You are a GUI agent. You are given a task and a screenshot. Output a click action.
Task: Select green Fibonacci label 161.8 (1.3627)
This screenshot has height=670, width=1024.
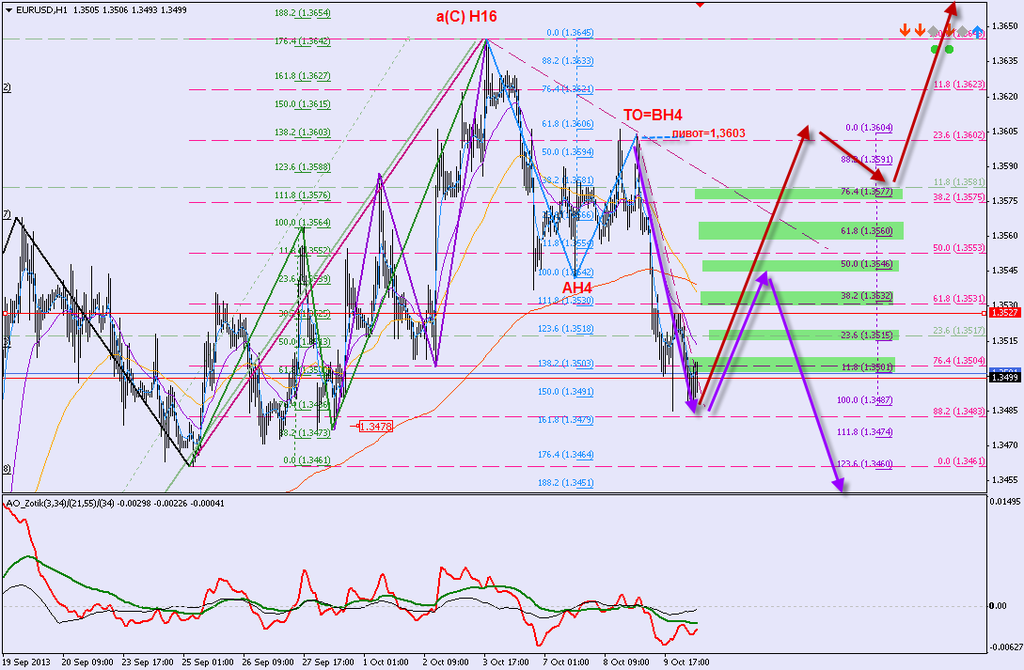302,76
